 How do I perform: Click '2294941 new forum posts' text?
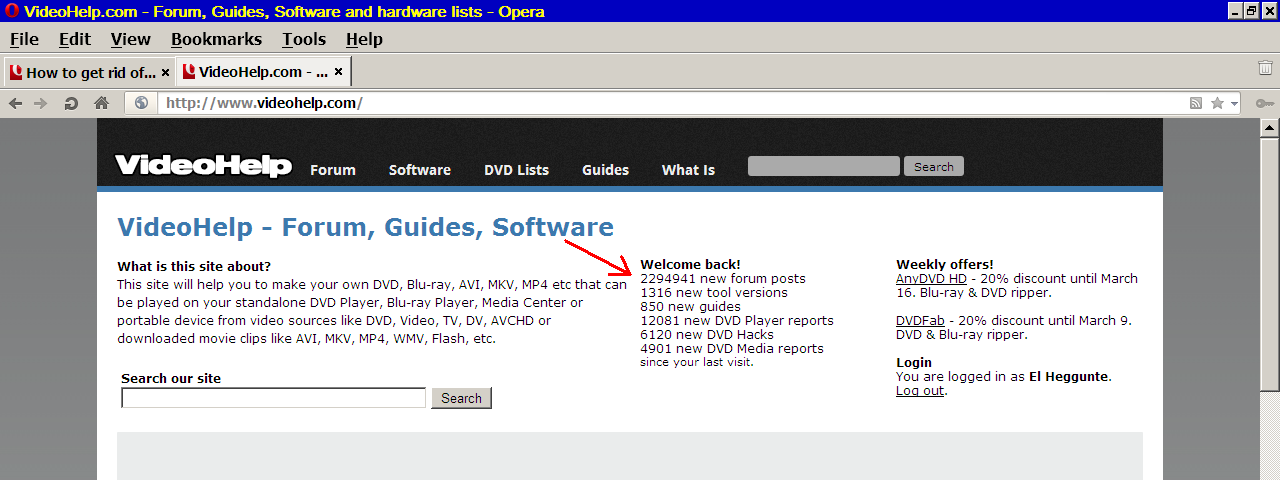pos(723,279)
